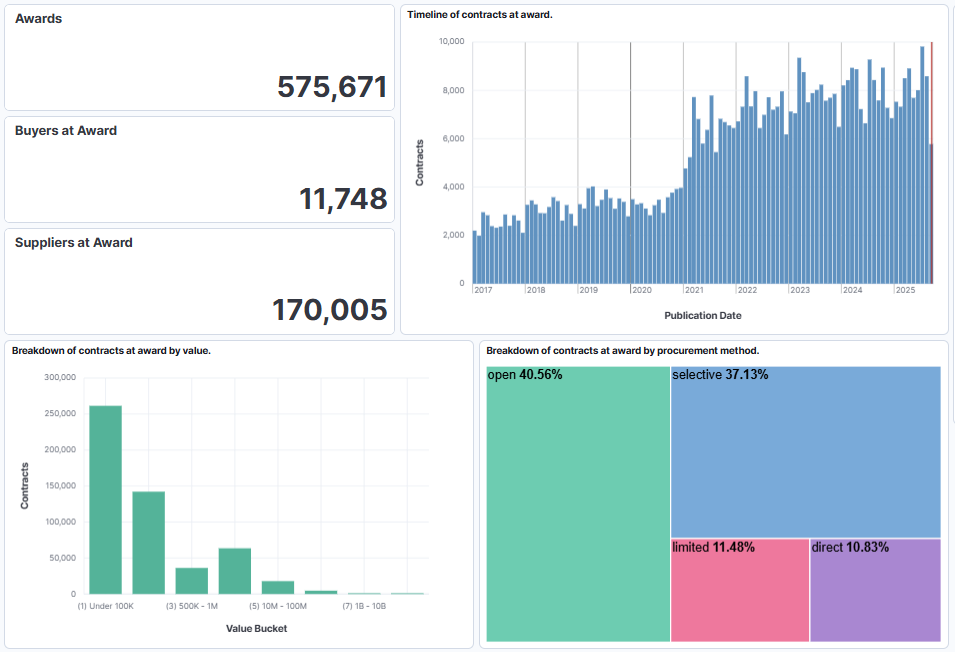Select the green open 40.56% treemap tile
This screenshot has height=652, width=955.
click(x=575, y=500)
